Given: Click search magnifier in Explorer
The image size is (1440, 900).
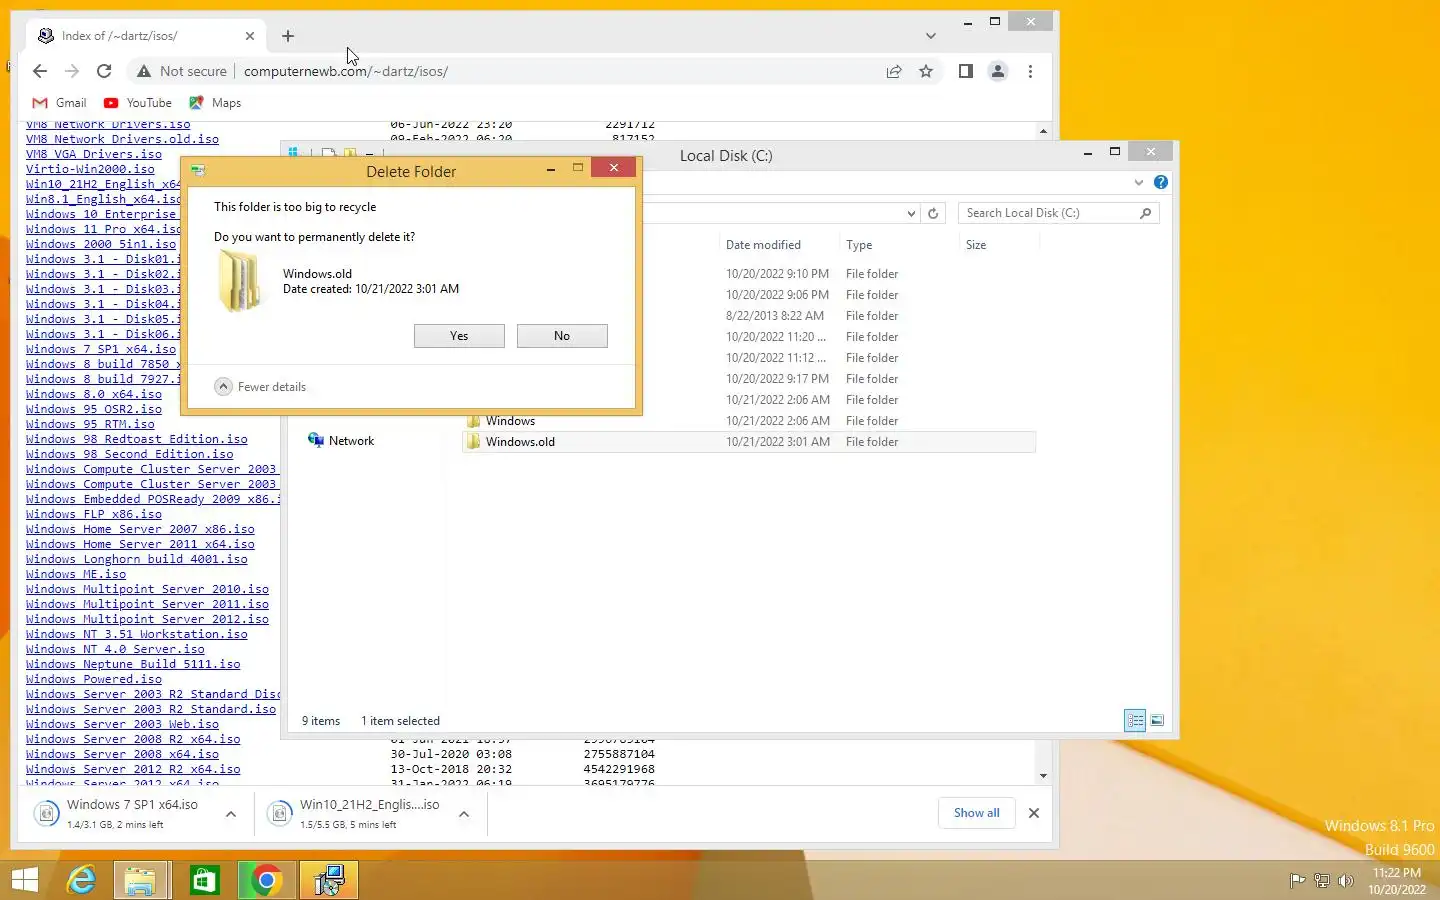Looking at the screenshot, I should [1146, 213].
